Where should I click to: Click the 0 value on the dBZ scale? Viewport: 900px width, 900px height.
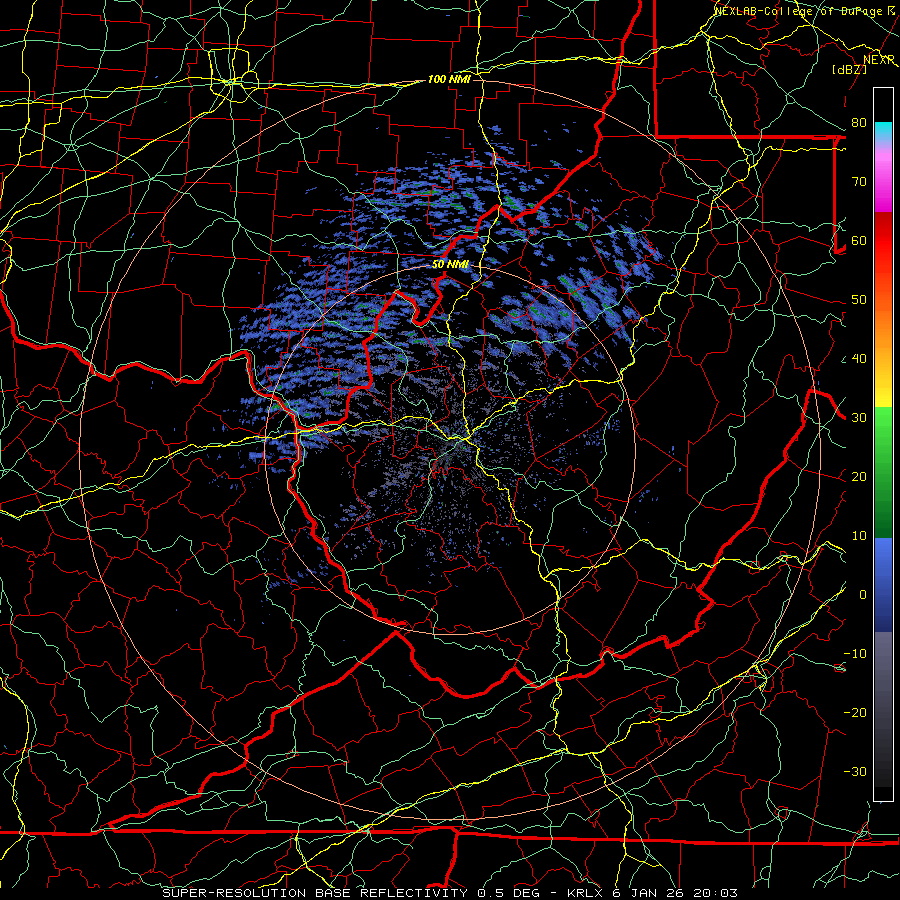[863, 595]
